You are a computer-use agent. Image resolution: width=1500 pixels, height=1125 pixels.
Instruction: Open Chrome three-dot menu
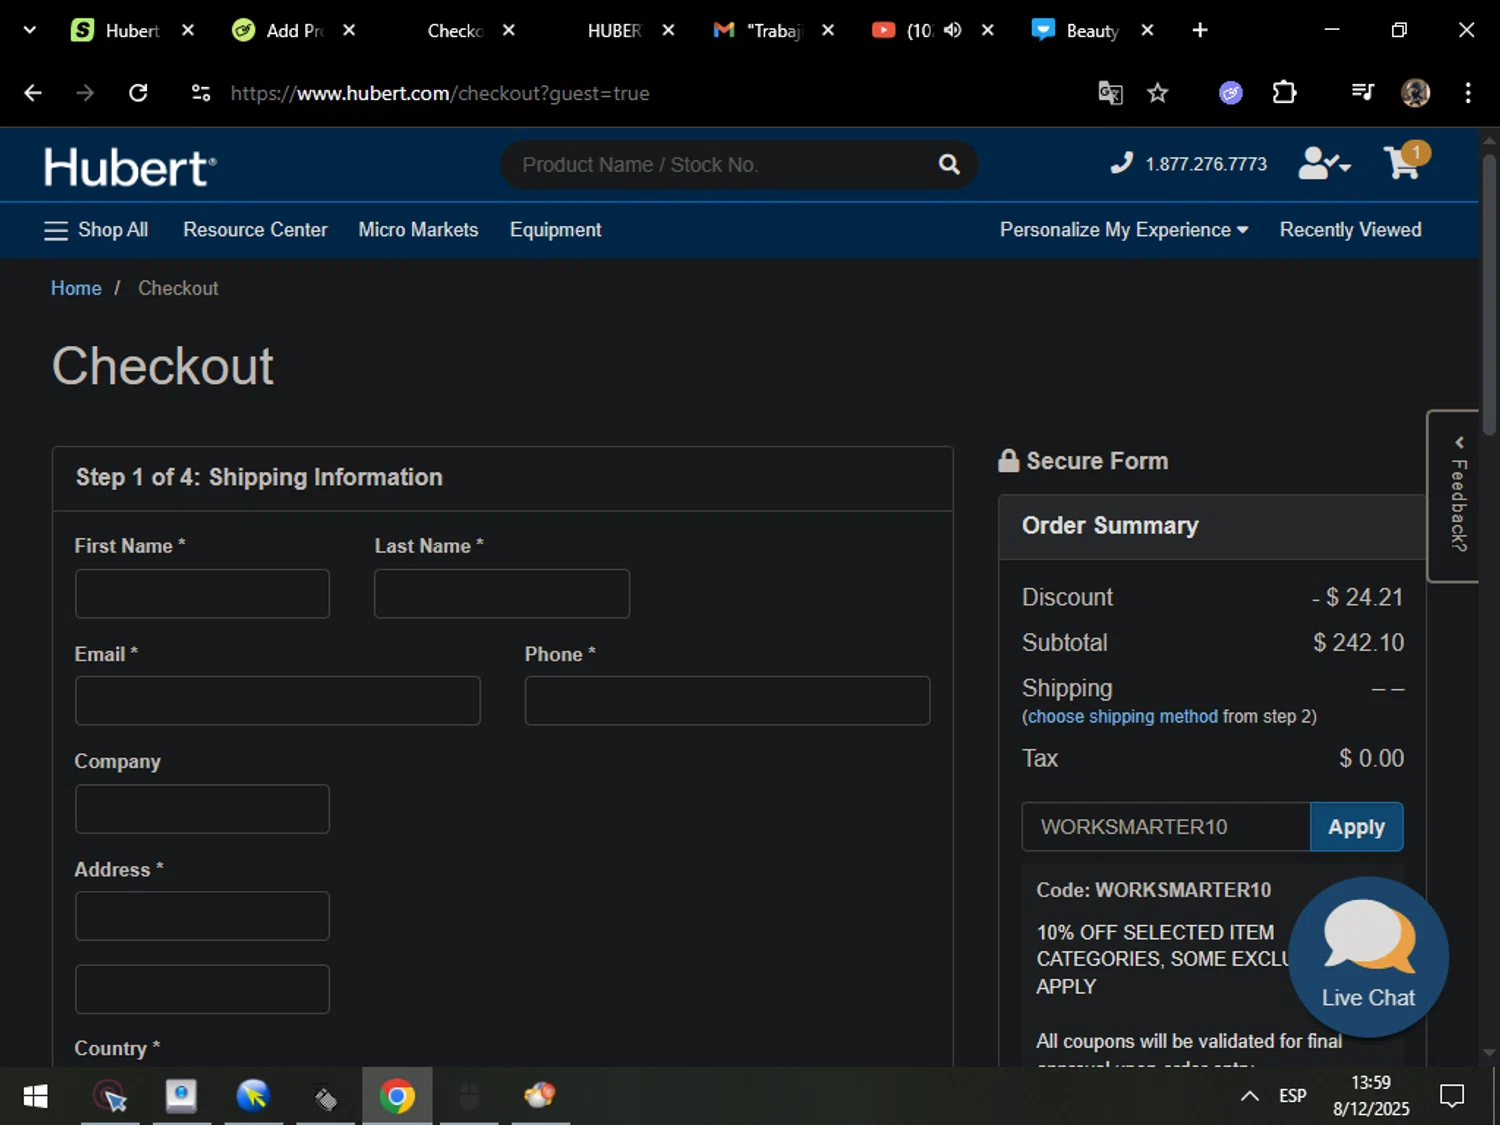coord(1468,93)
